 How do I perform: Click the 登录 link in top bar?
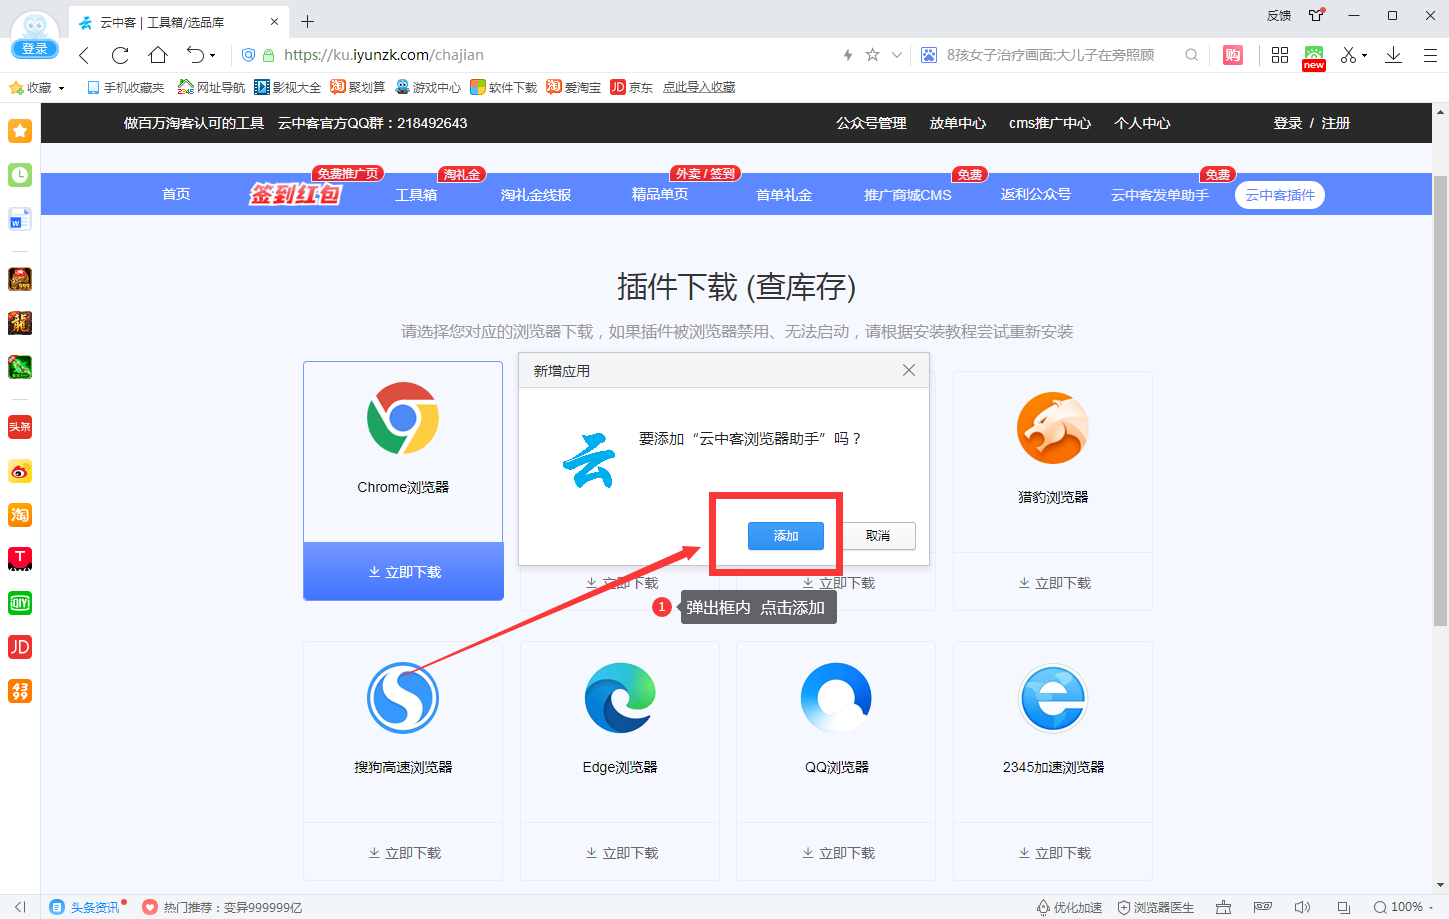(x=1287, y=123)
